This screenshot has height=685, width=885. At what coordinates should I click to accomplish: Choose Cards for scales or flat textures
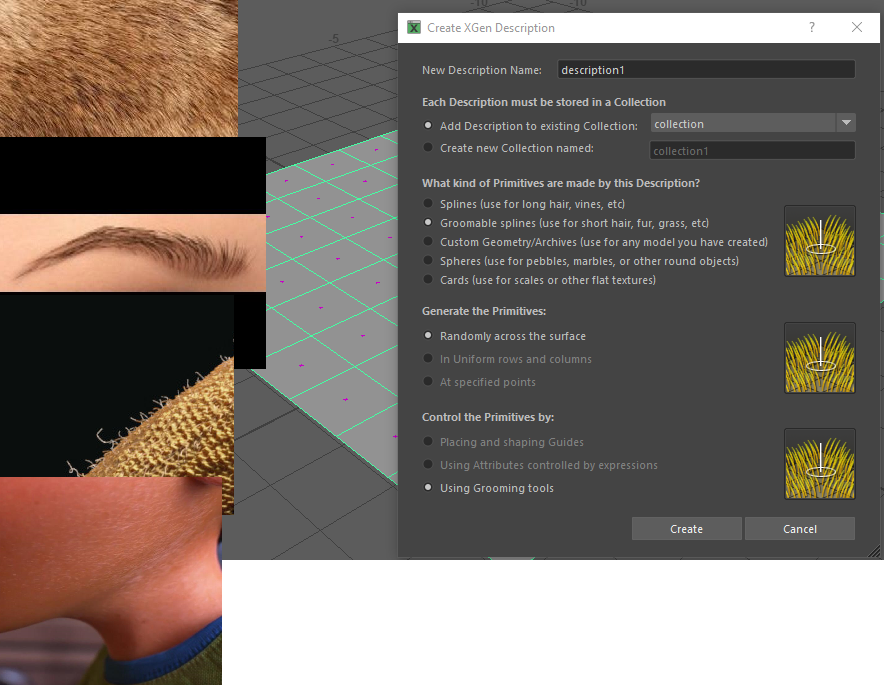coord(430,280)
